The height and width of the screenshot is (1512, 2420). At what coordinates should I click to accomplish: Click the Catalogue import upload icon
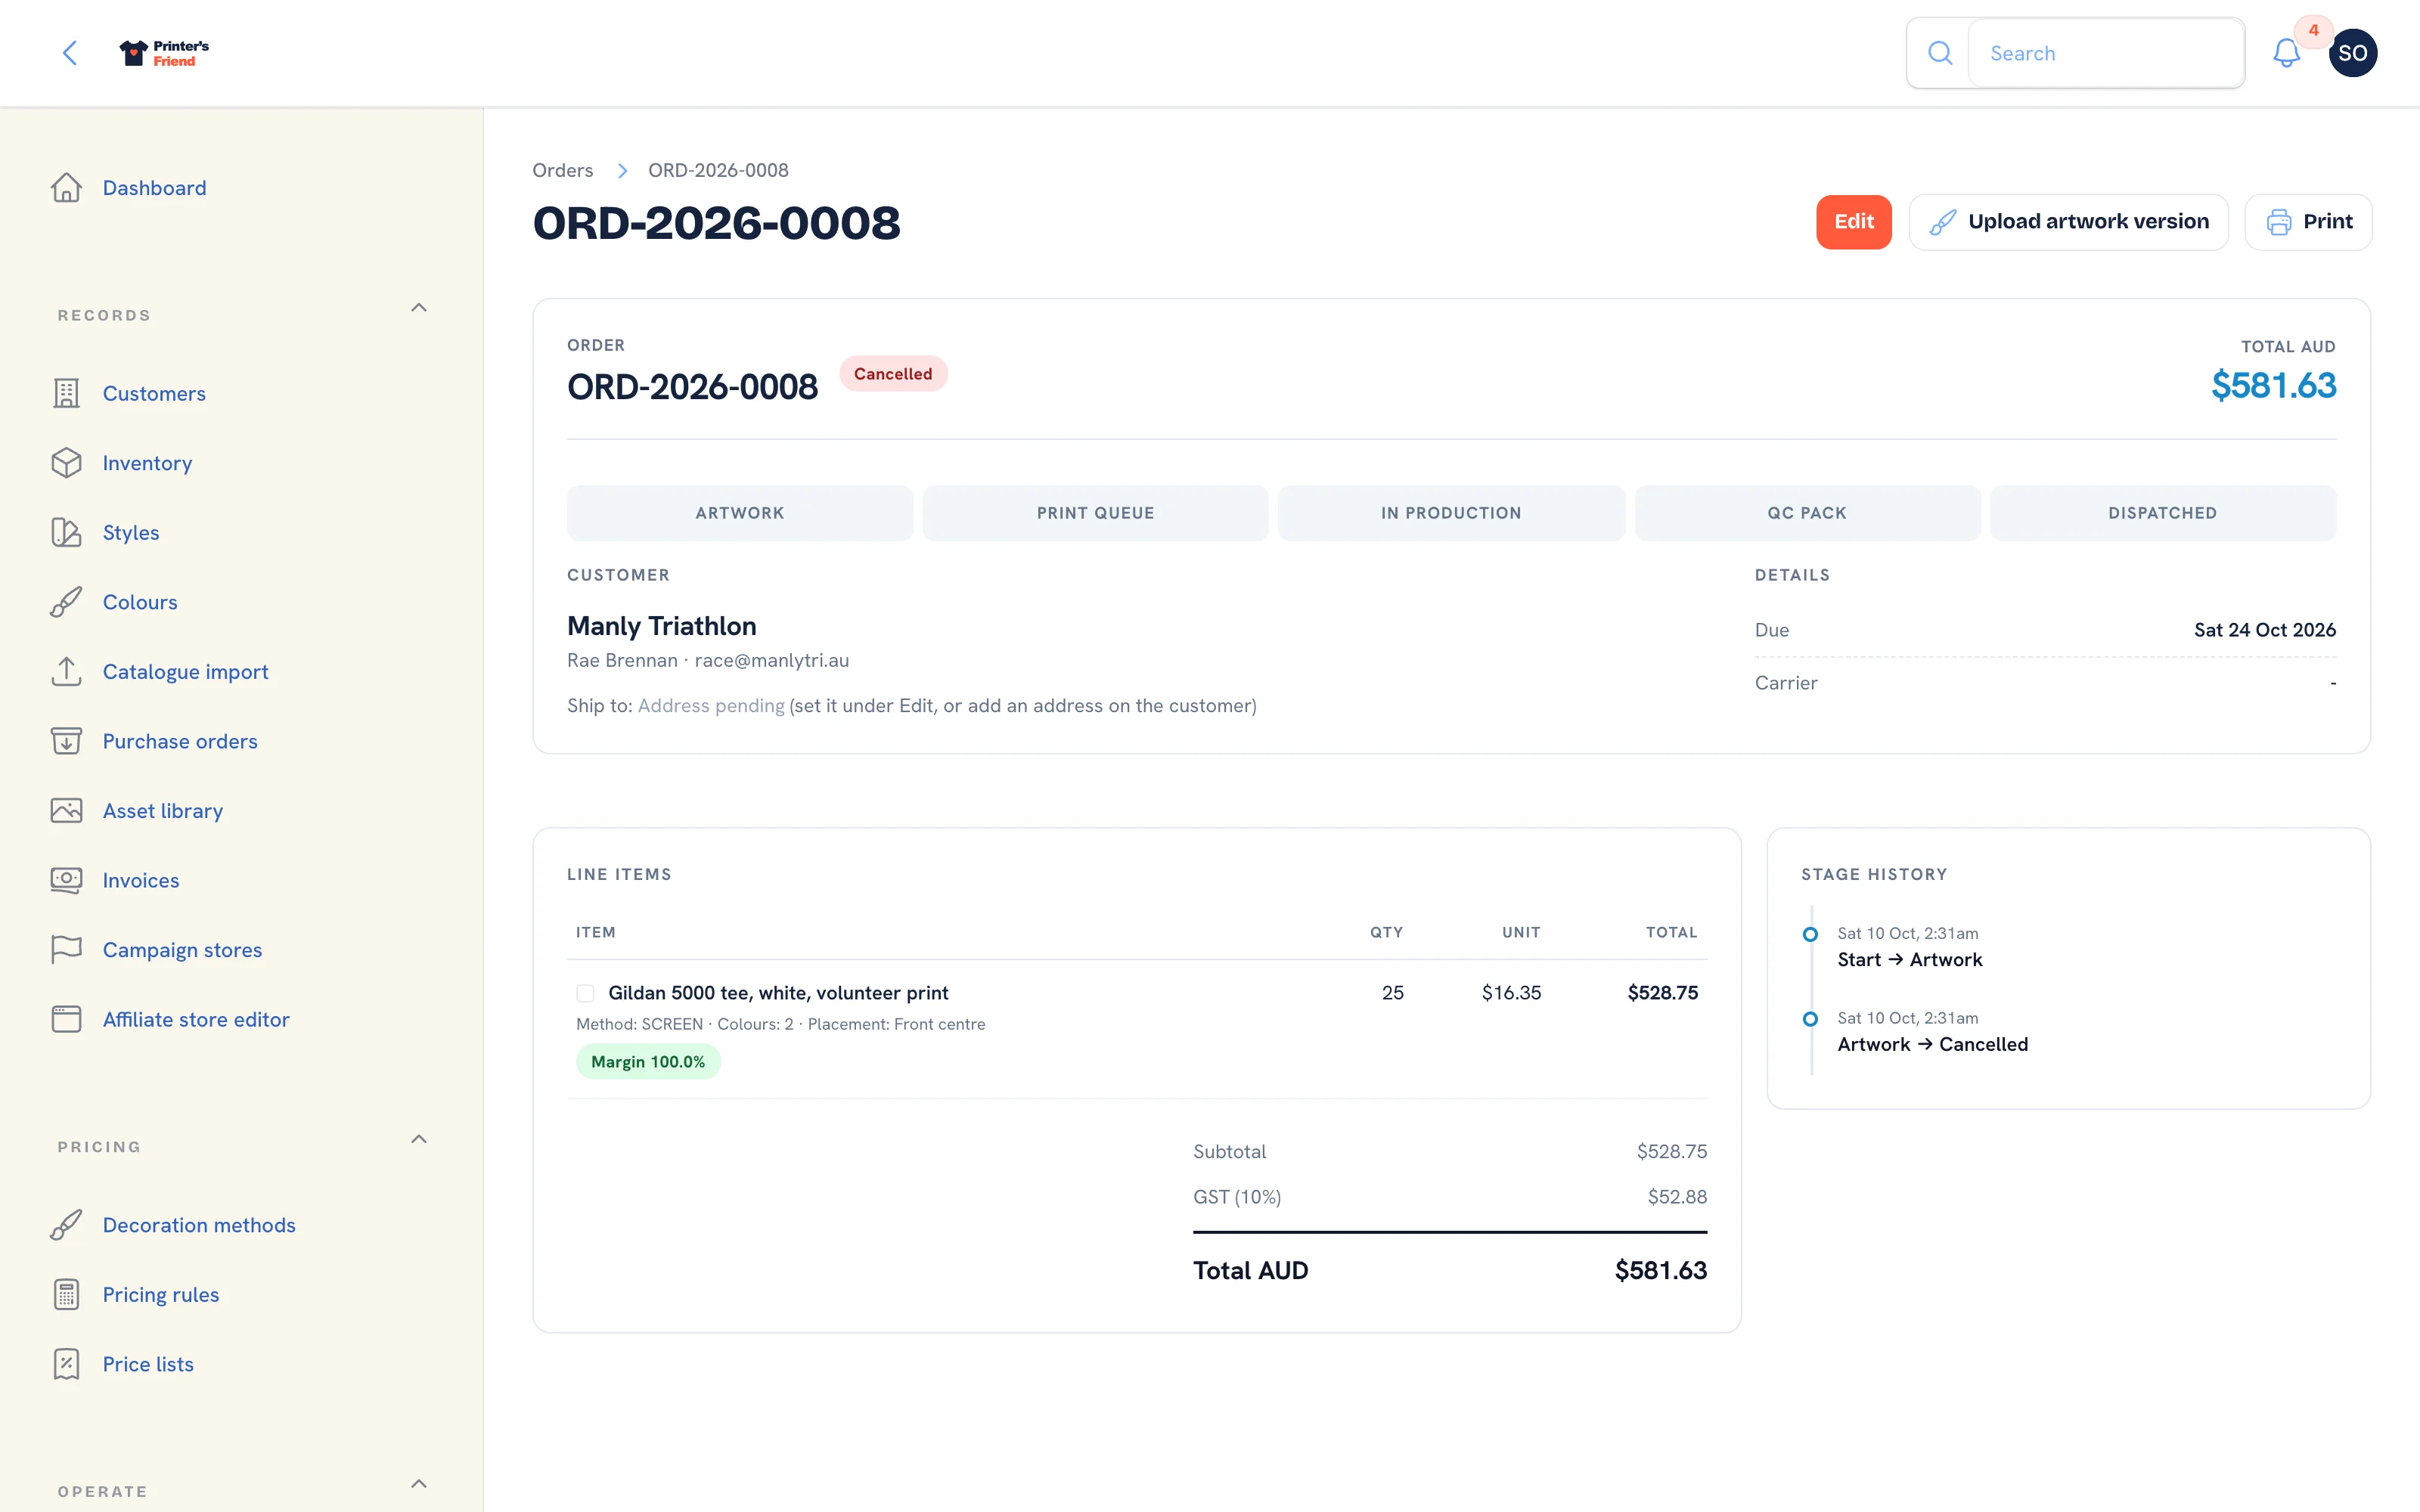point(66,671)
